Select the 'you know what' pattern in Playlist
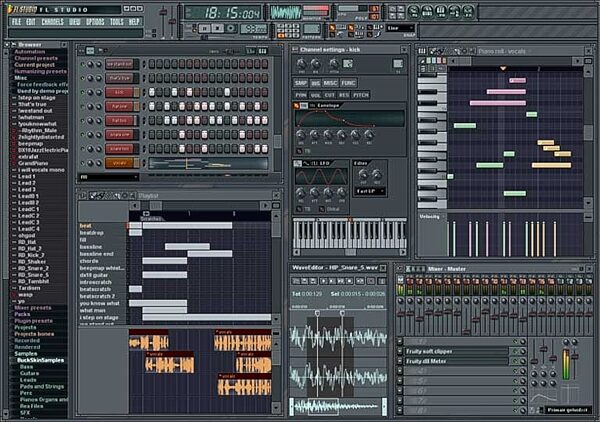 99,303
